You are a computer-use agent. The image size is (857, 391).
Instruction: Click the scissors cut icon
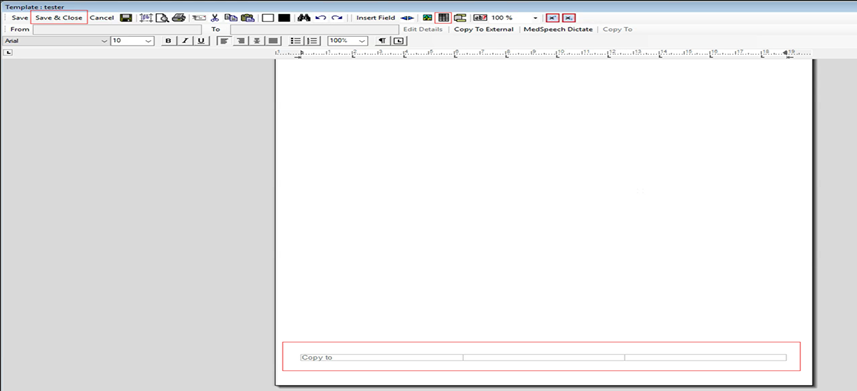point(215,18)
